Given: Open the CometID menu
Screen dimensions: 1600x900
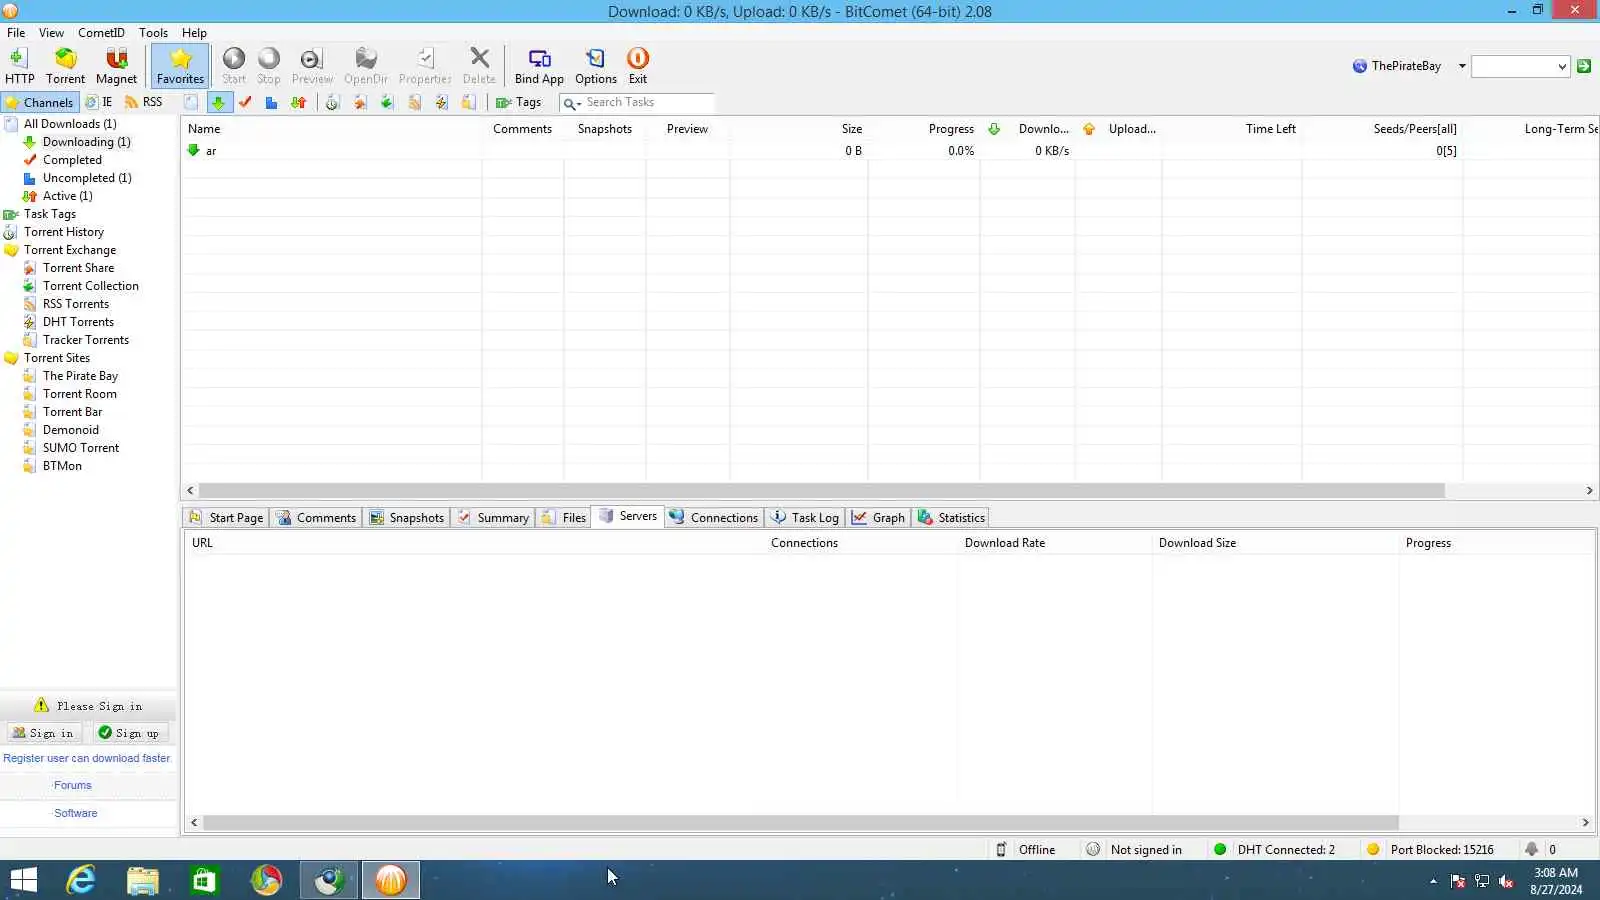Looking at the screenshot, I should click(101, 32).
